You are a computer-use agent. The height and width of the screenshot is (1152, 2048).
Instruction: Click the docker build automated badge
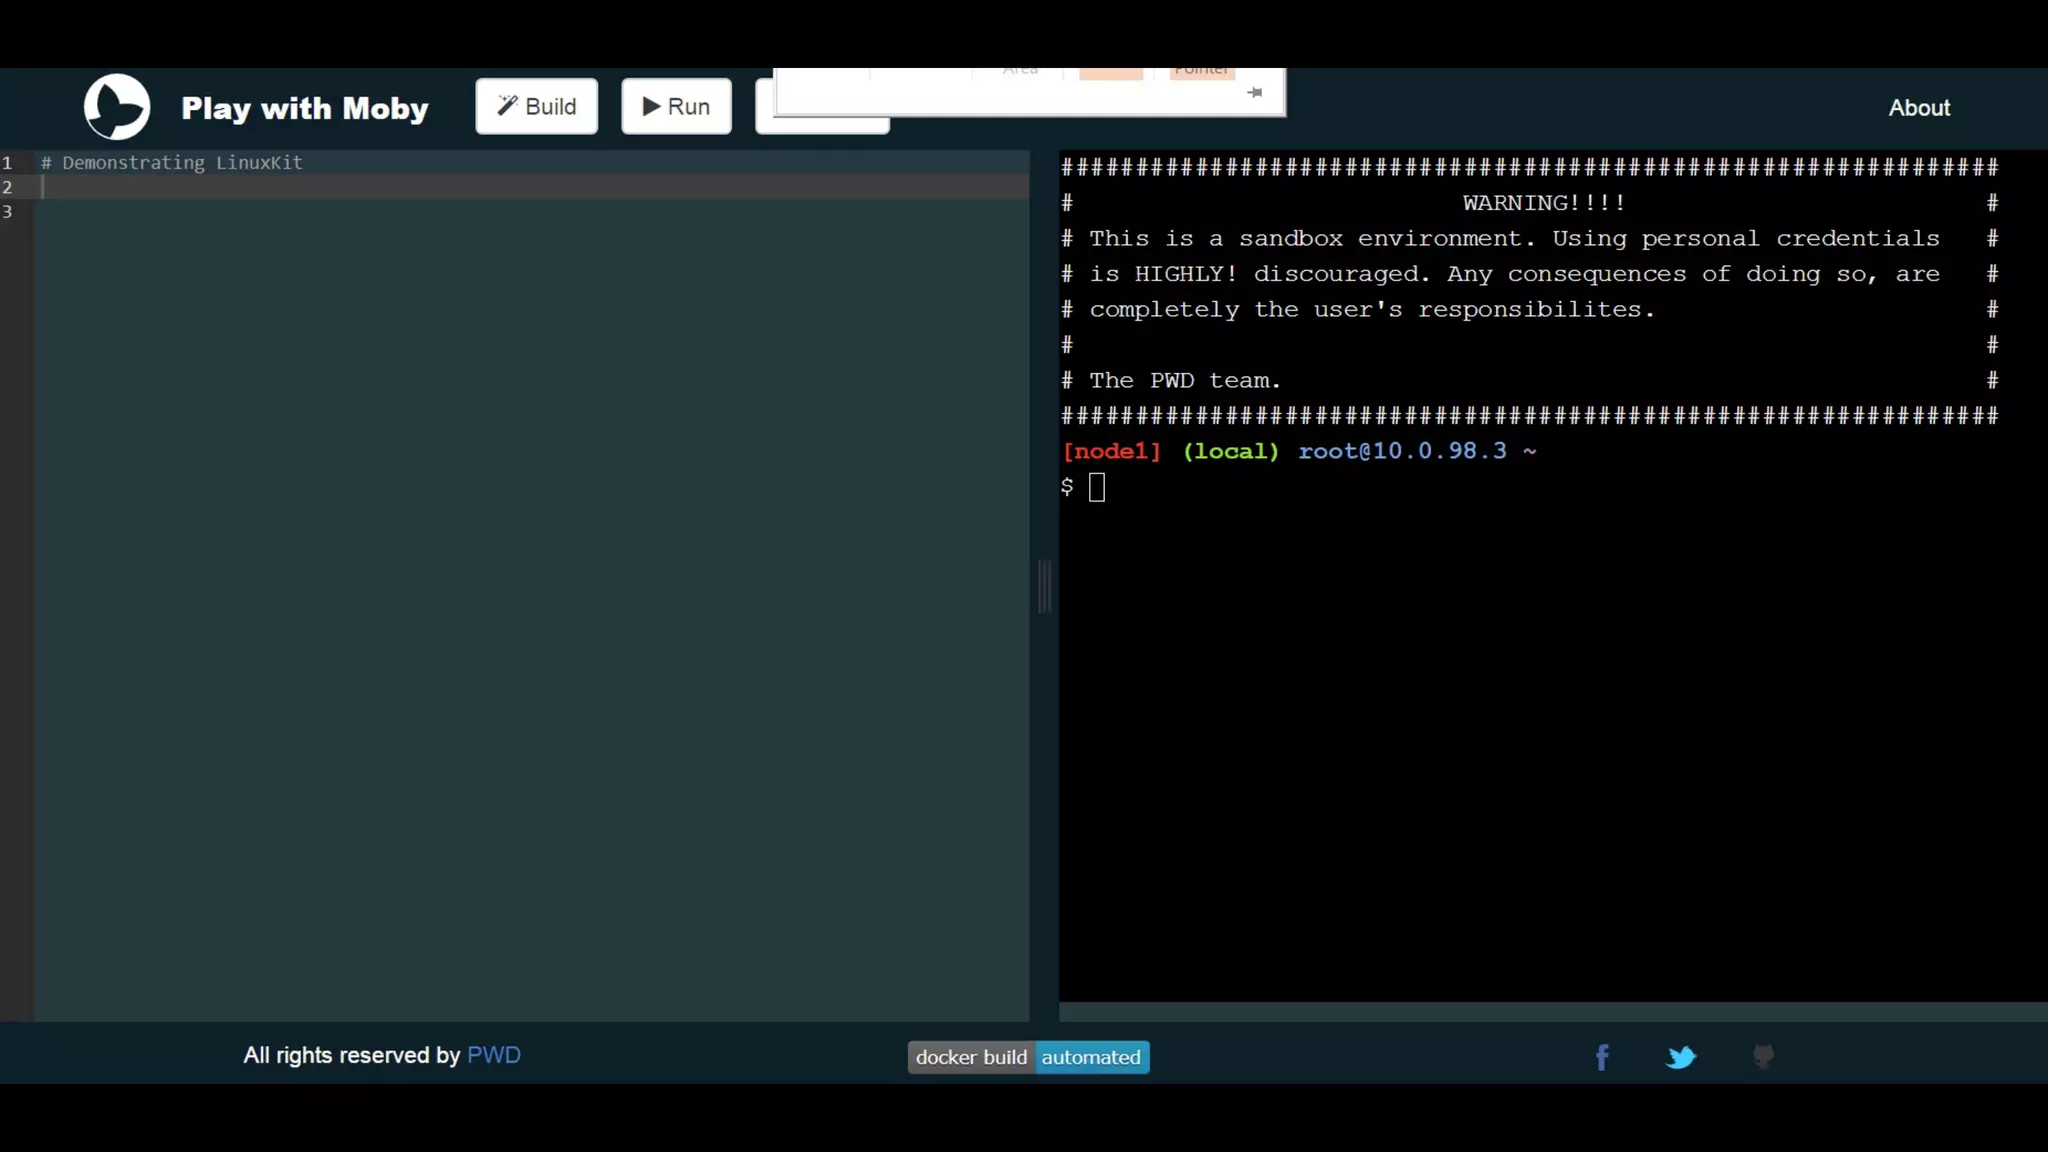1028,1057
